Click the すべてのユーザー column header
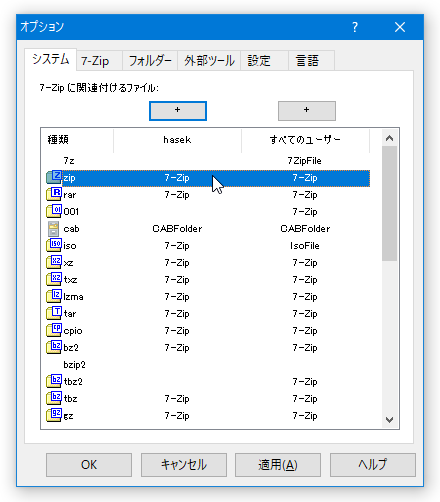440x502 pixels. 305,140
